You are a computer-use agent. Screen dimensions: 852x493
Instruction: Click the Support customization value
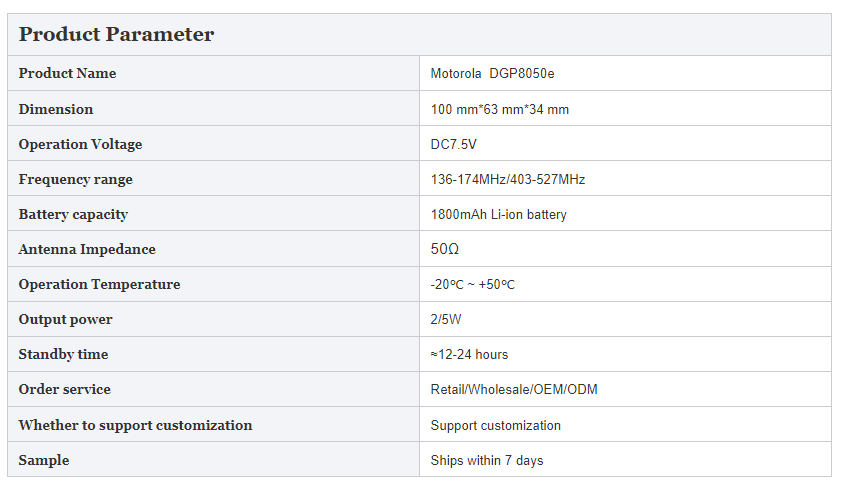(x=496, y=426)
